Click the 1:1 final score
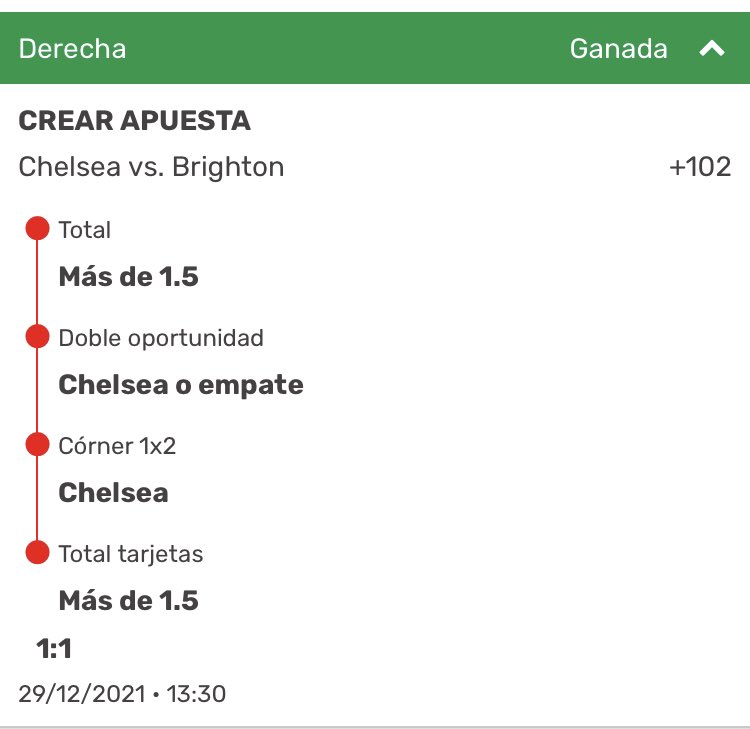 click(54, 649)
